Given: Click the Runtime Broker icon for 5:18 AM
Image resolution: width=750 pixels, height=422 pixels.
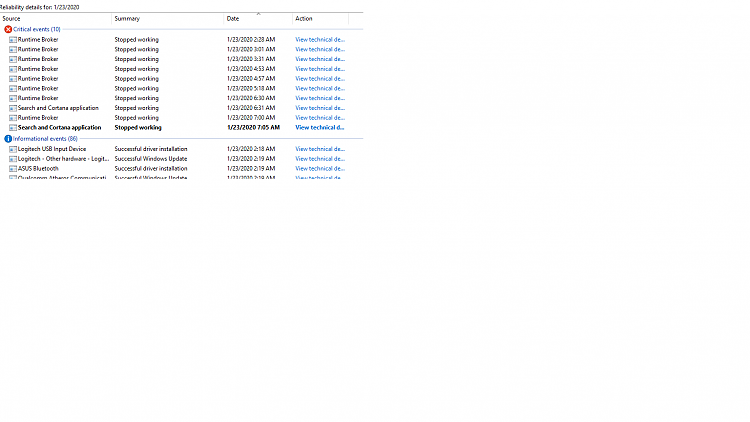Looking at the screenshot, I should point(13,89).
